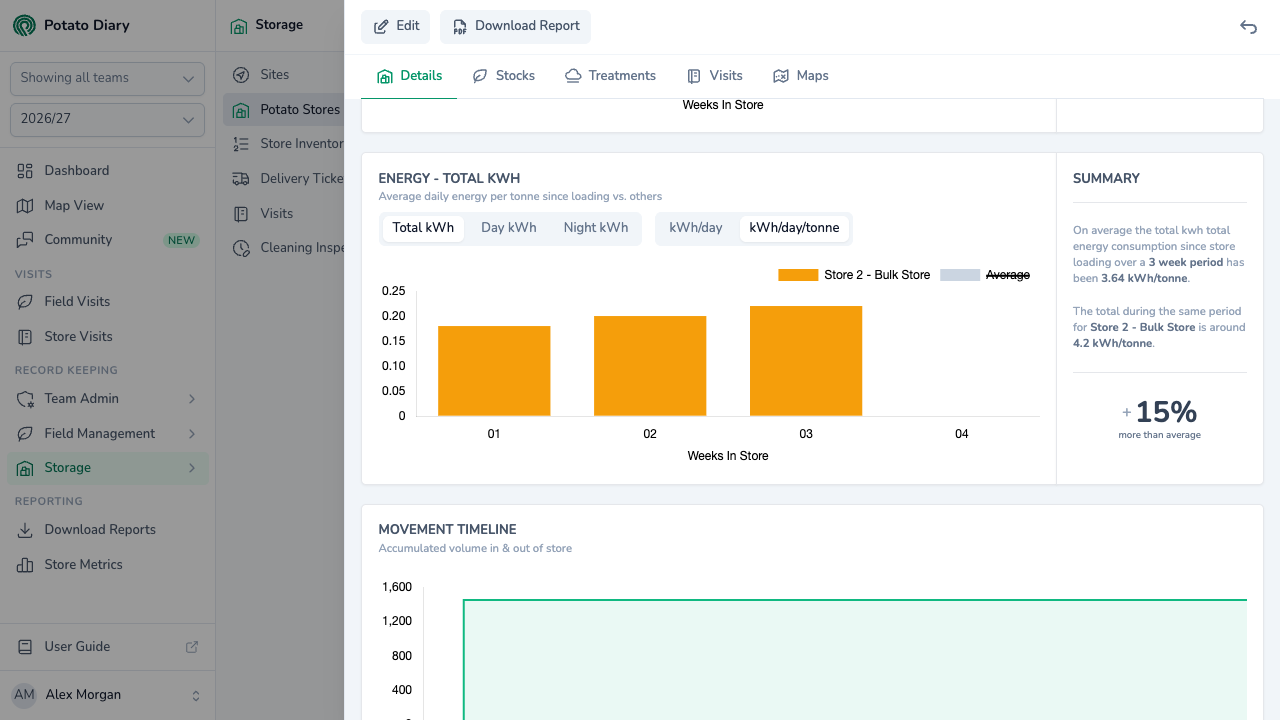Click the orange Store 2 - Bulk Store legend swatch
The height and width of the screenshot is (720, 1280).
click(x=798, y=275)
